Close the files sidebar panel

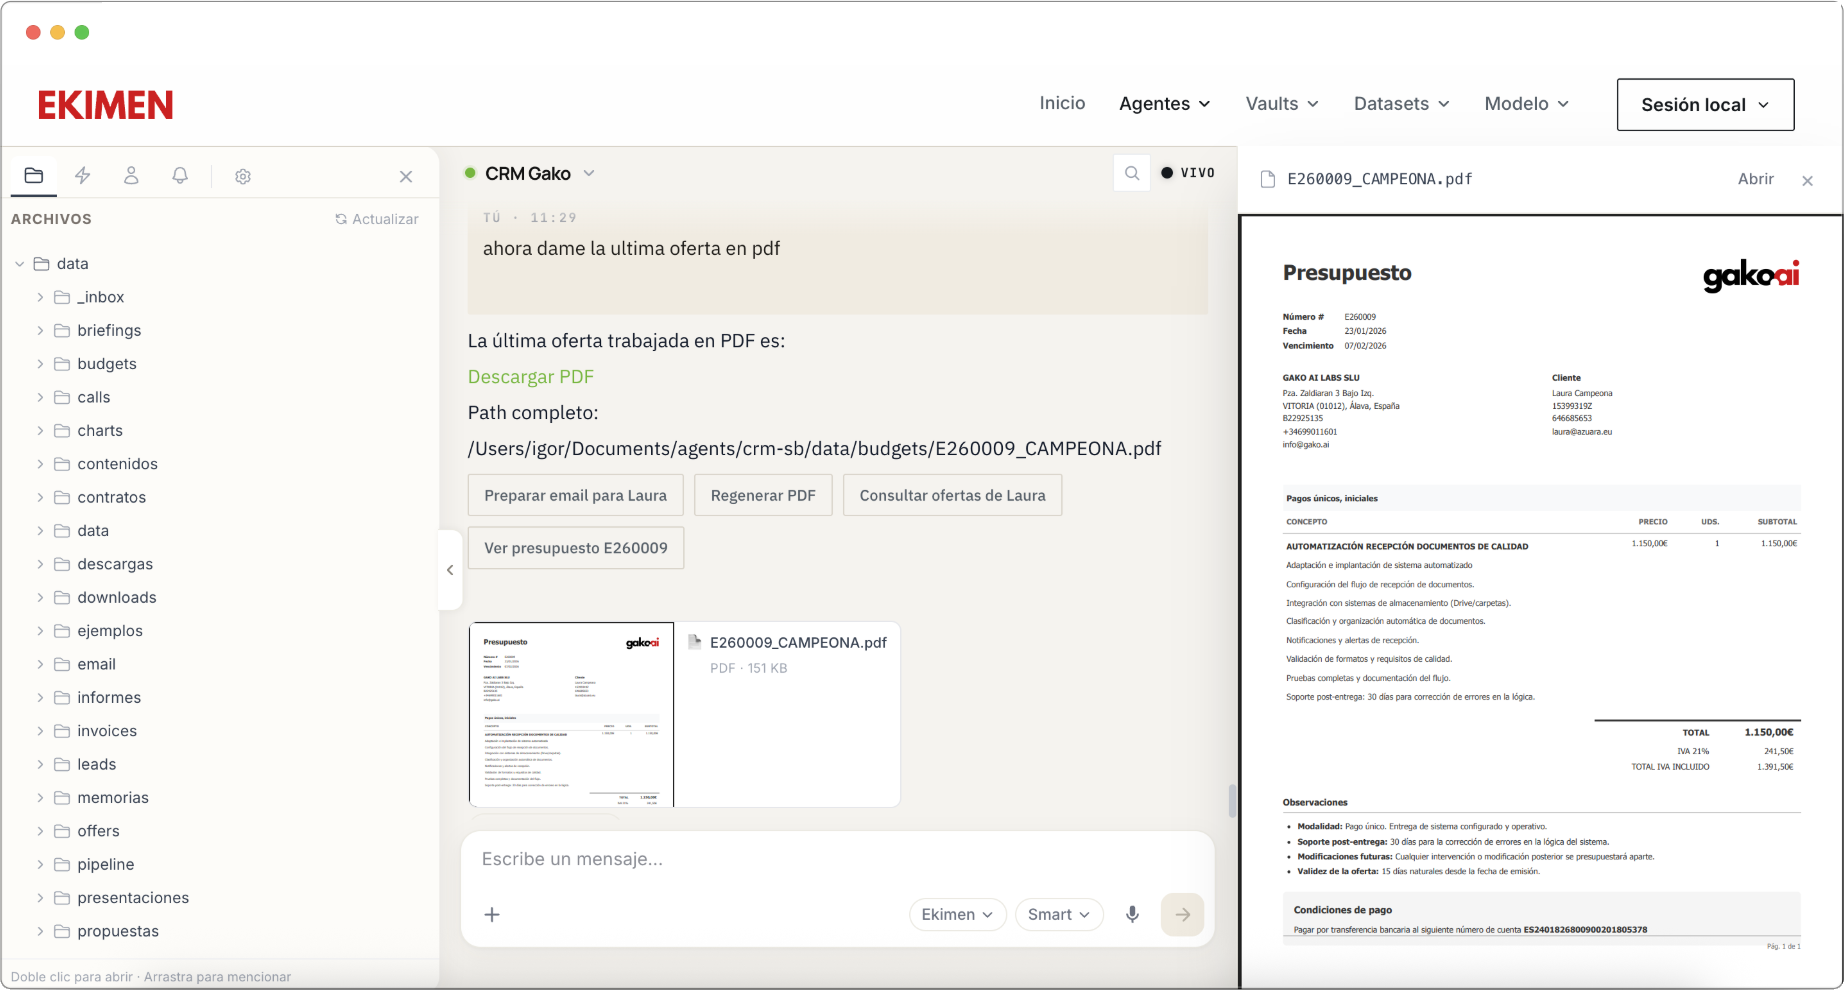[406, 177]
